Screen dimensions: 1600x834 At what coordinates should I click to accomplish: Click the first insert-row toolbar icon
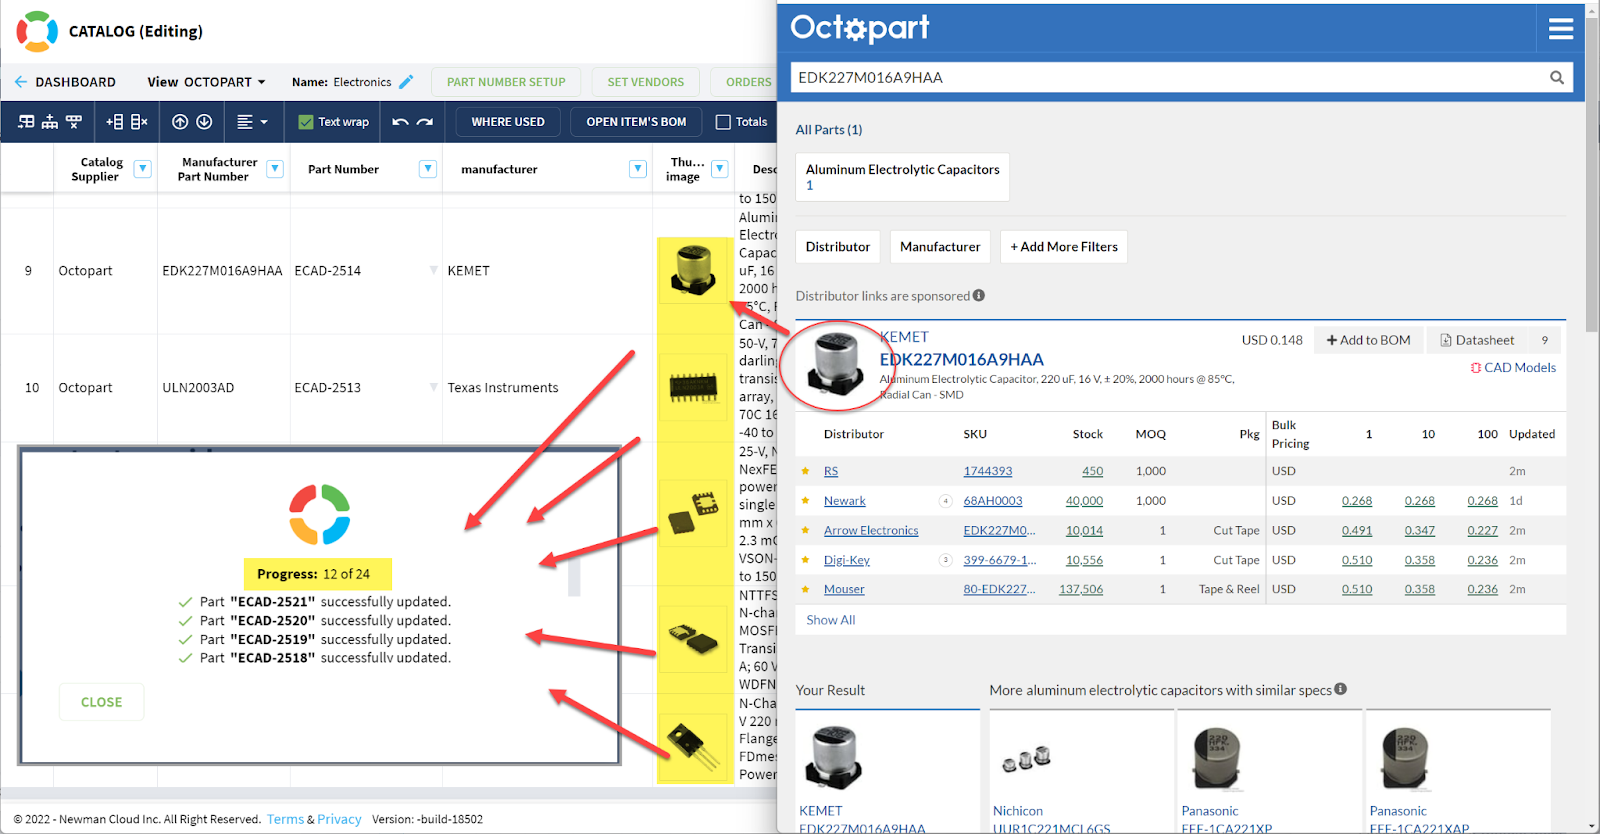(x=26, y=122)
